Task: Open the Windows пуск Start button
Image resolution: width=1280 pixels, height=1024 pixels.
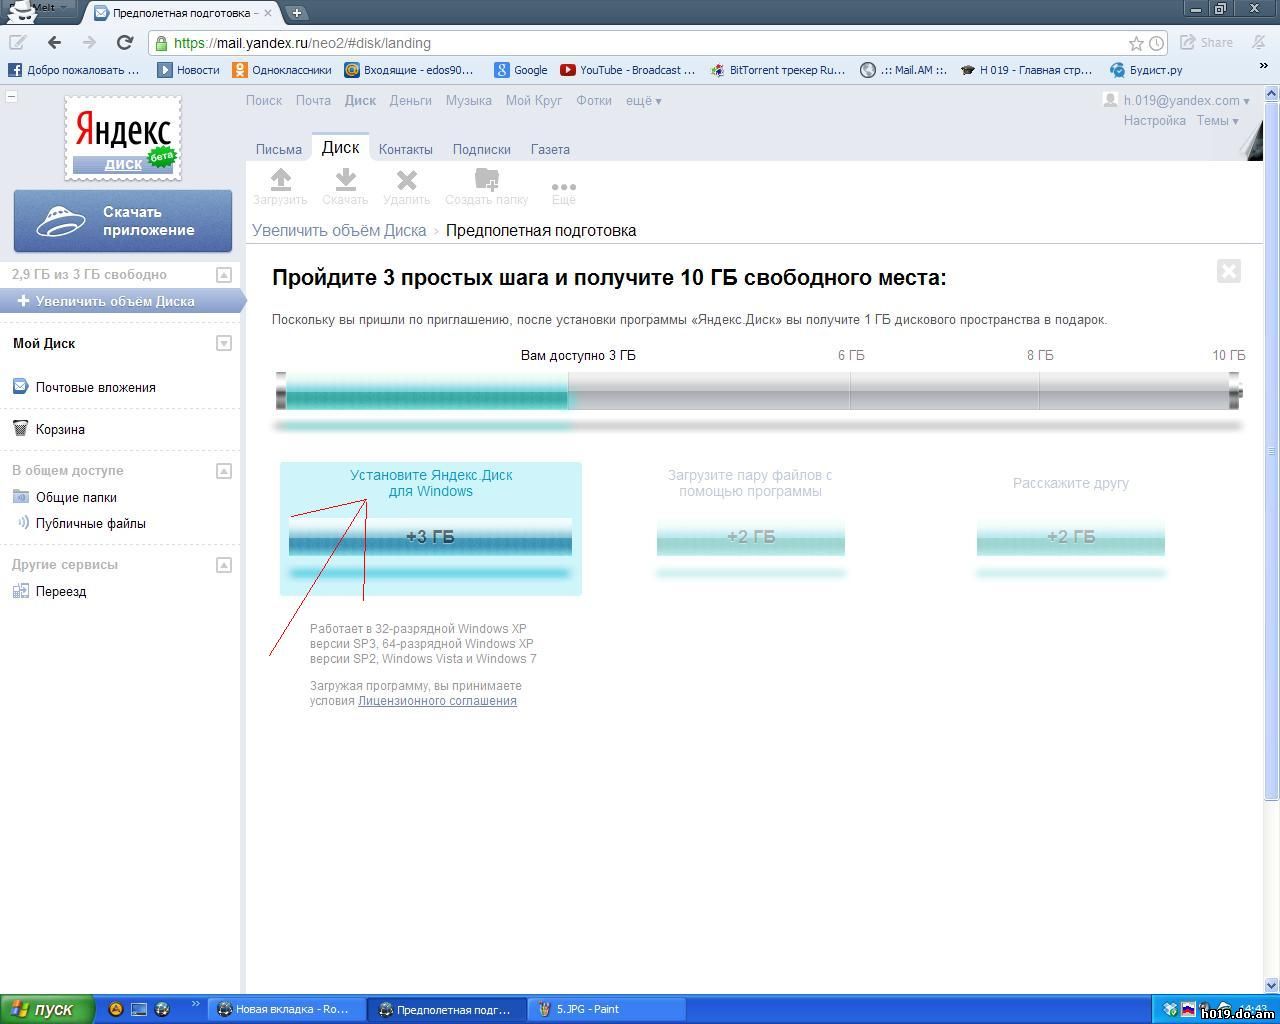Action: pos(48,1009)
